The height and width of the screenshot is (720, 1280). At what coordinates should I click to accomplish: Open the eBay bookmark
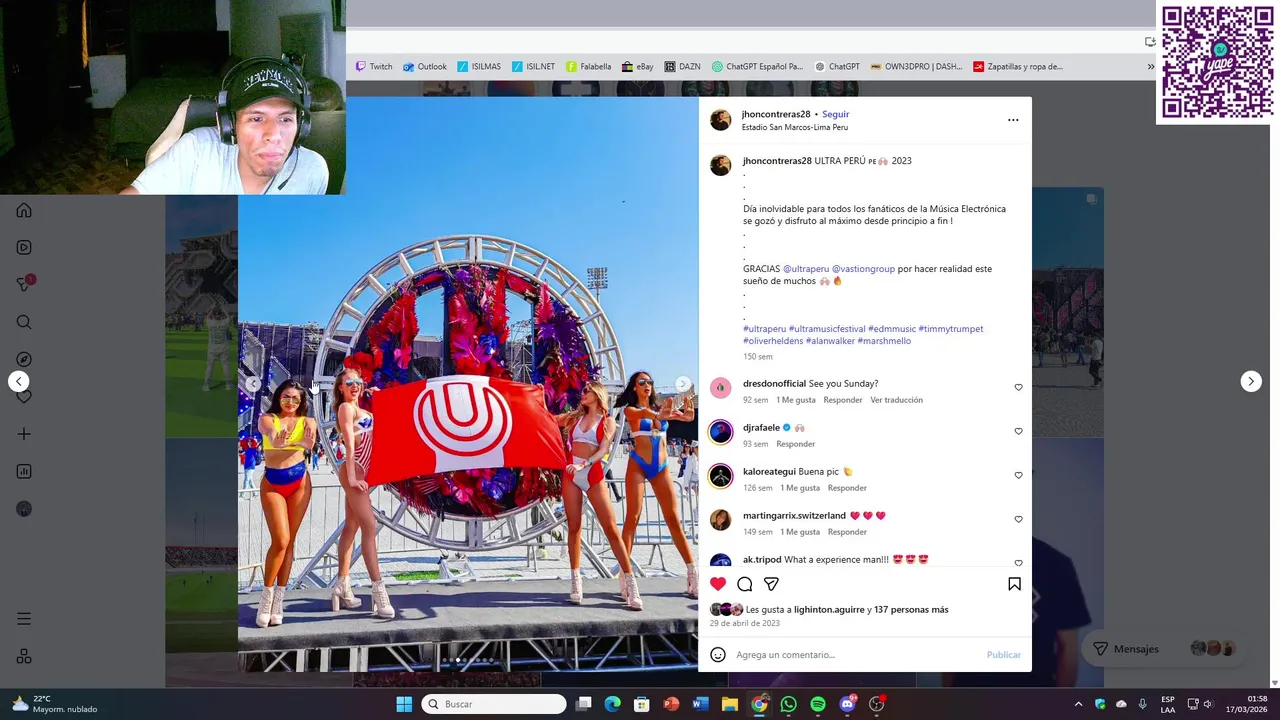pyautogui.click(x=637, y=67)
